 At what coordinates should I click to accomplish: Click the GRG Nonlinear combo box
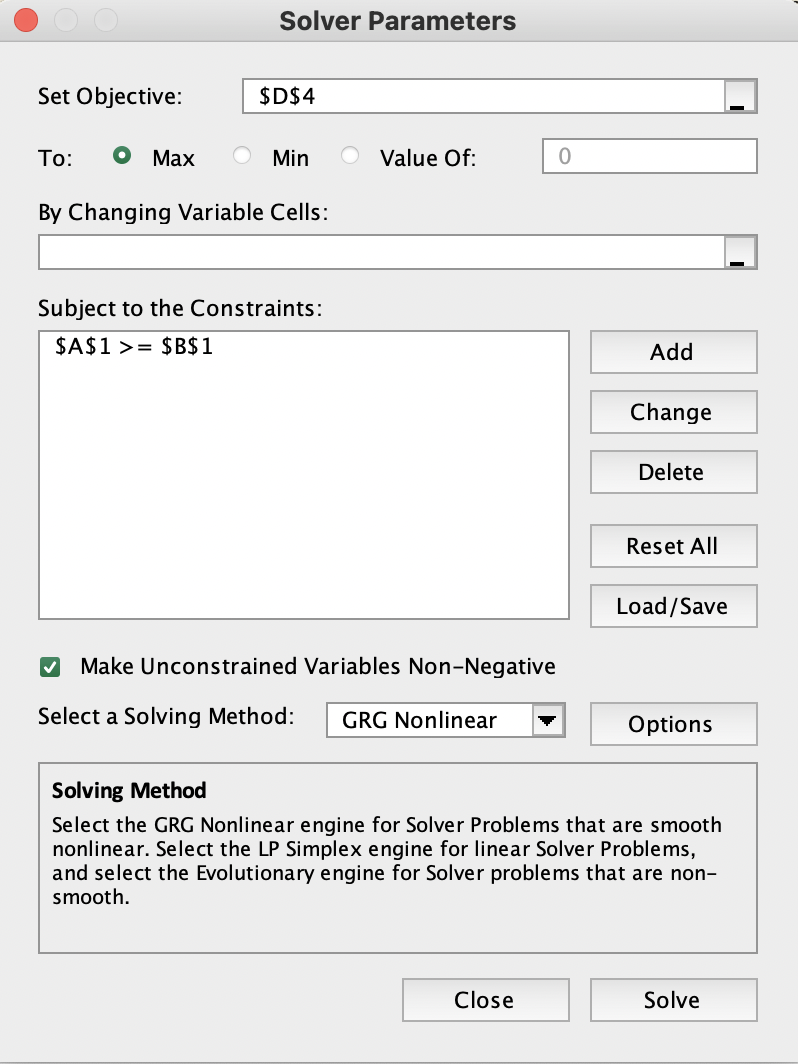click(x=430, y=720)
